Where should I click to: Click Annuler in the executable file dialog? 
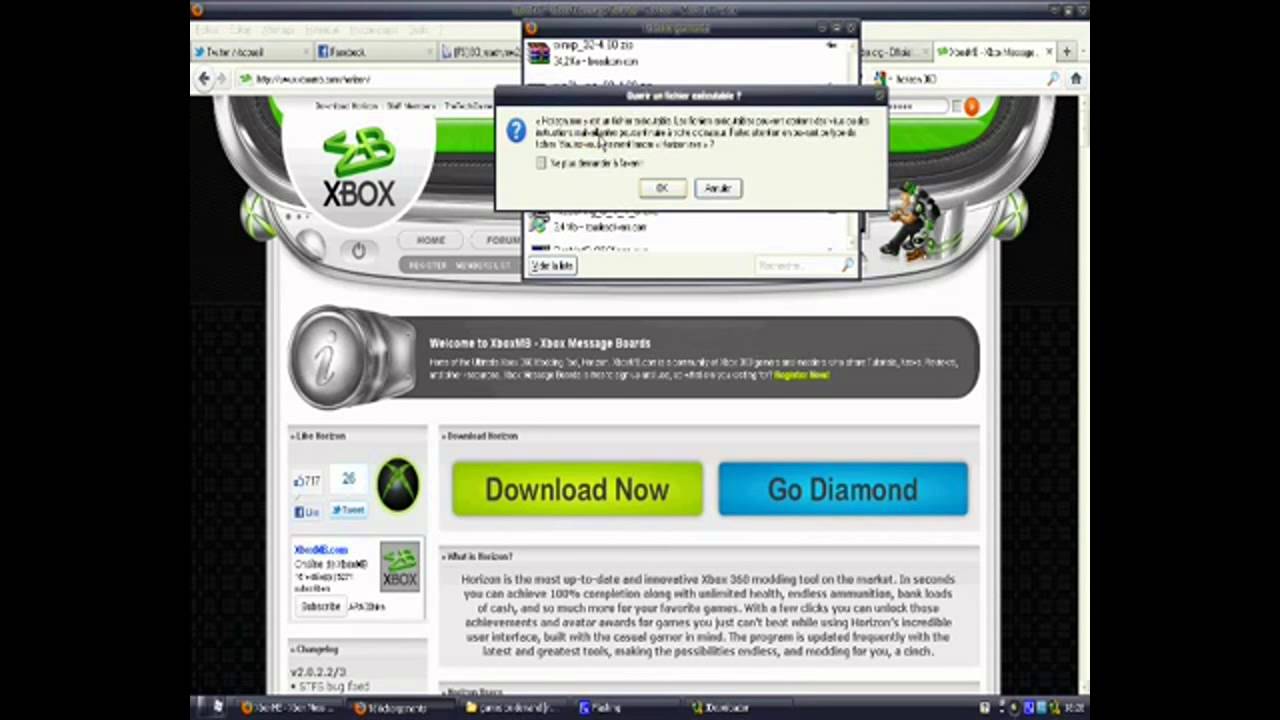pyautogui.click(x=718, y=188)
